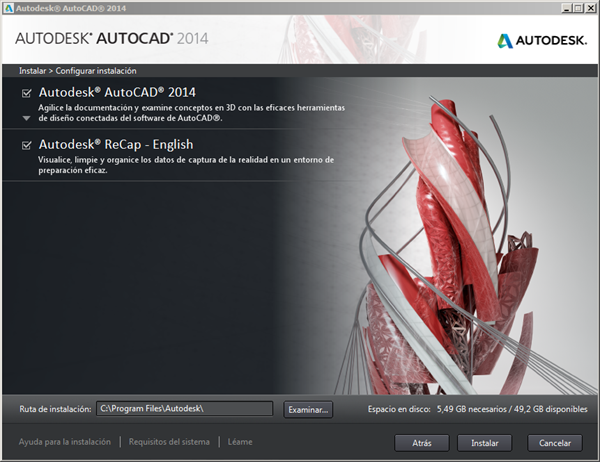Image resolution: width=600 pixels, height=462 pixels.
Task: Click the Instalar > Configurar instalación breadcrumb
Action: pos(78,71)
